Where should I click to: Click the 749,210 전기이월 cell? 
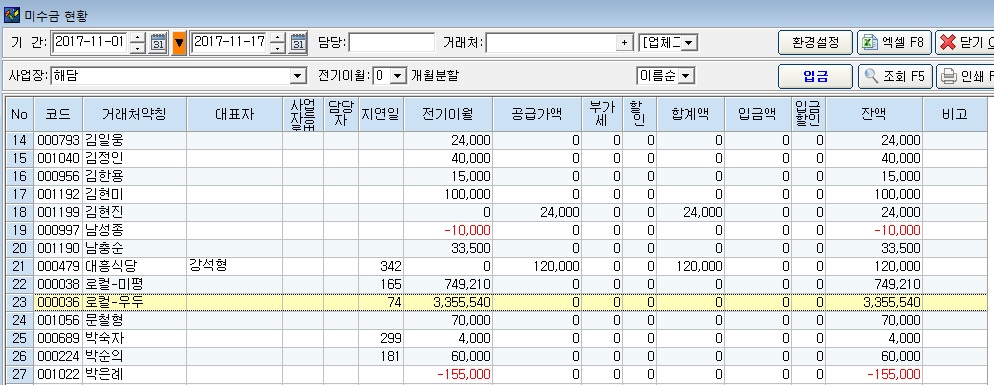[448, 284]
